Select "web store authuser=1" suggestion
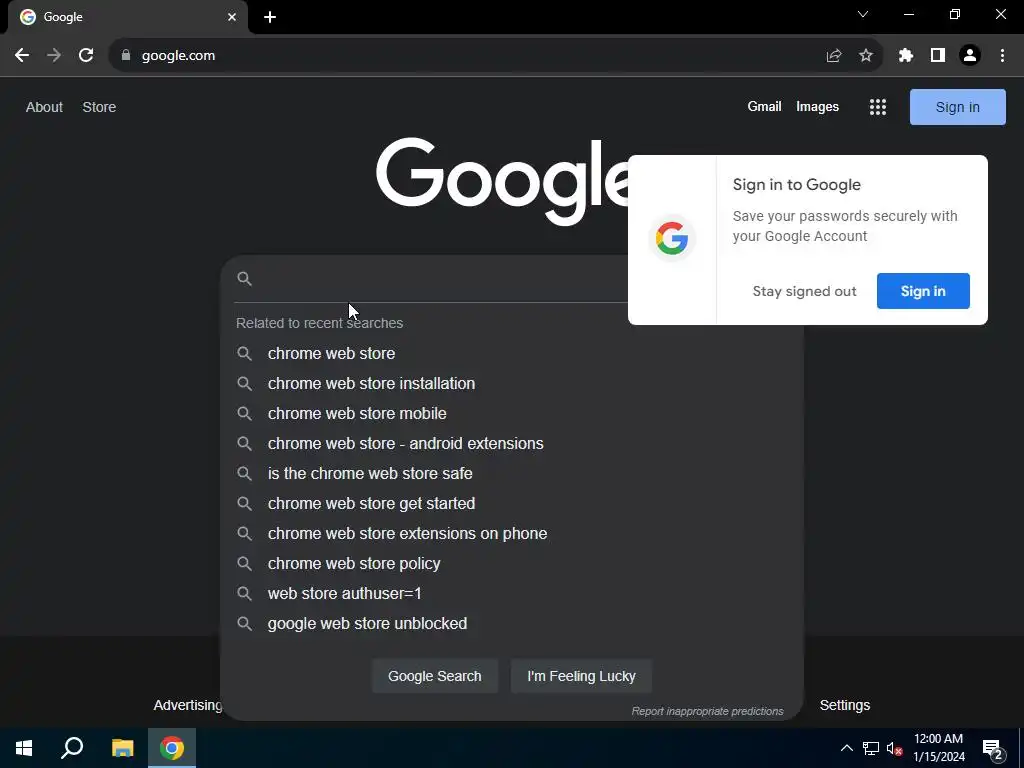Image resolution: width=1024 pixels, height=768 pixels. pyautogui.click(x=512, y=594)
